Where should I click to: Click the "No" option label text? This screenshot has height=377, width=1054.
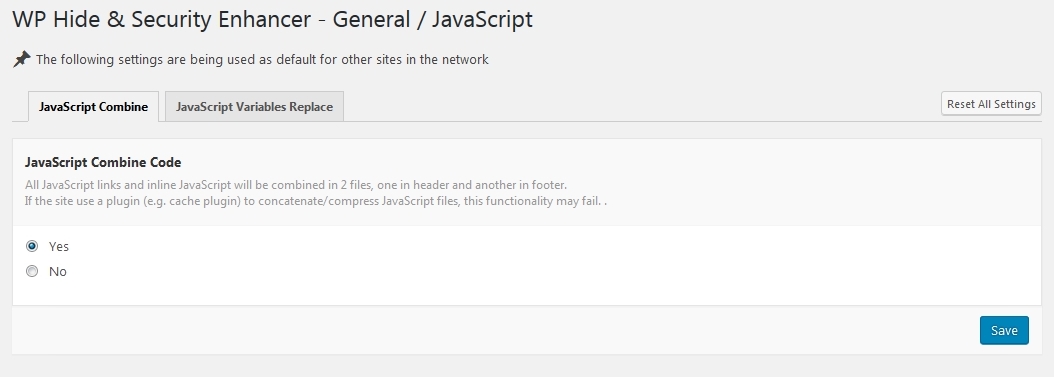click(x=58, y=271)
